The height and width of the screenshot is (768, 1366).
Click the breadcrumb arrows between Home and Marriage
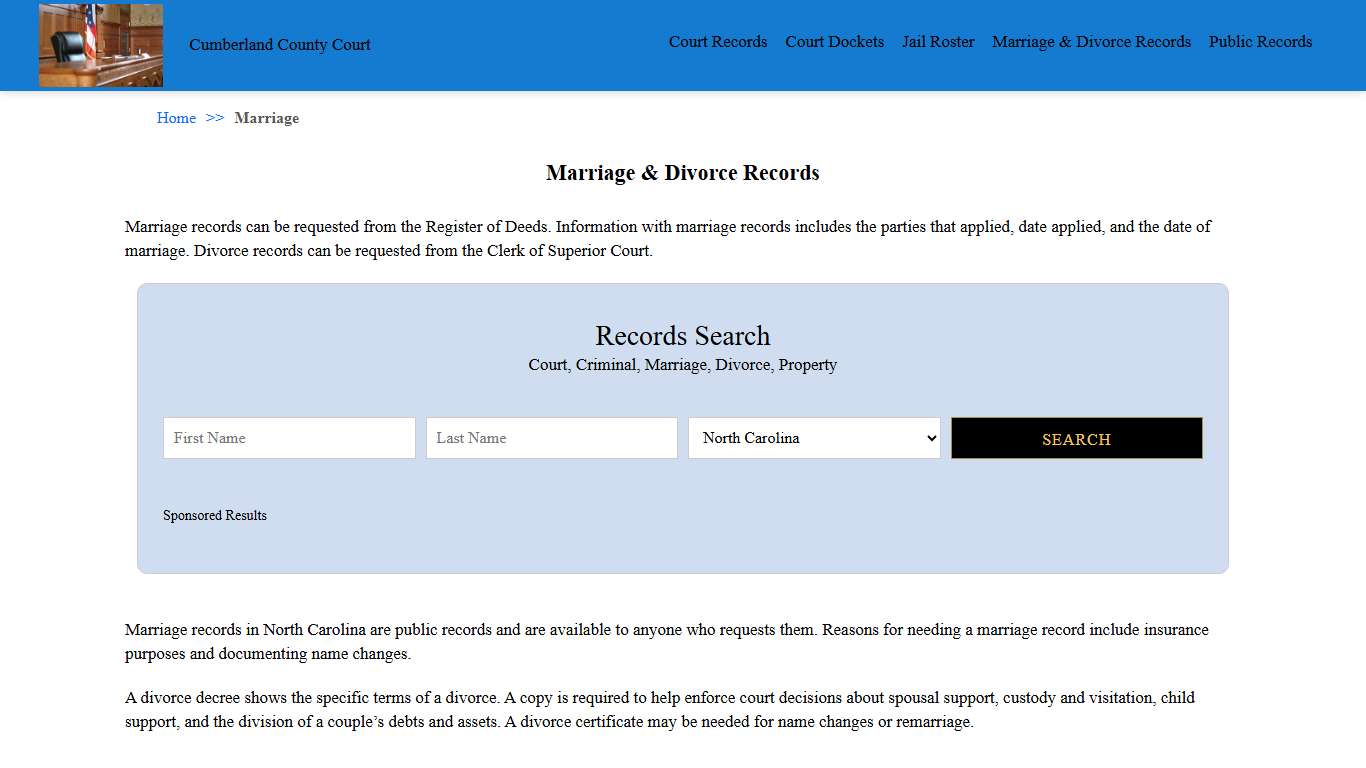tap(213, 118)
